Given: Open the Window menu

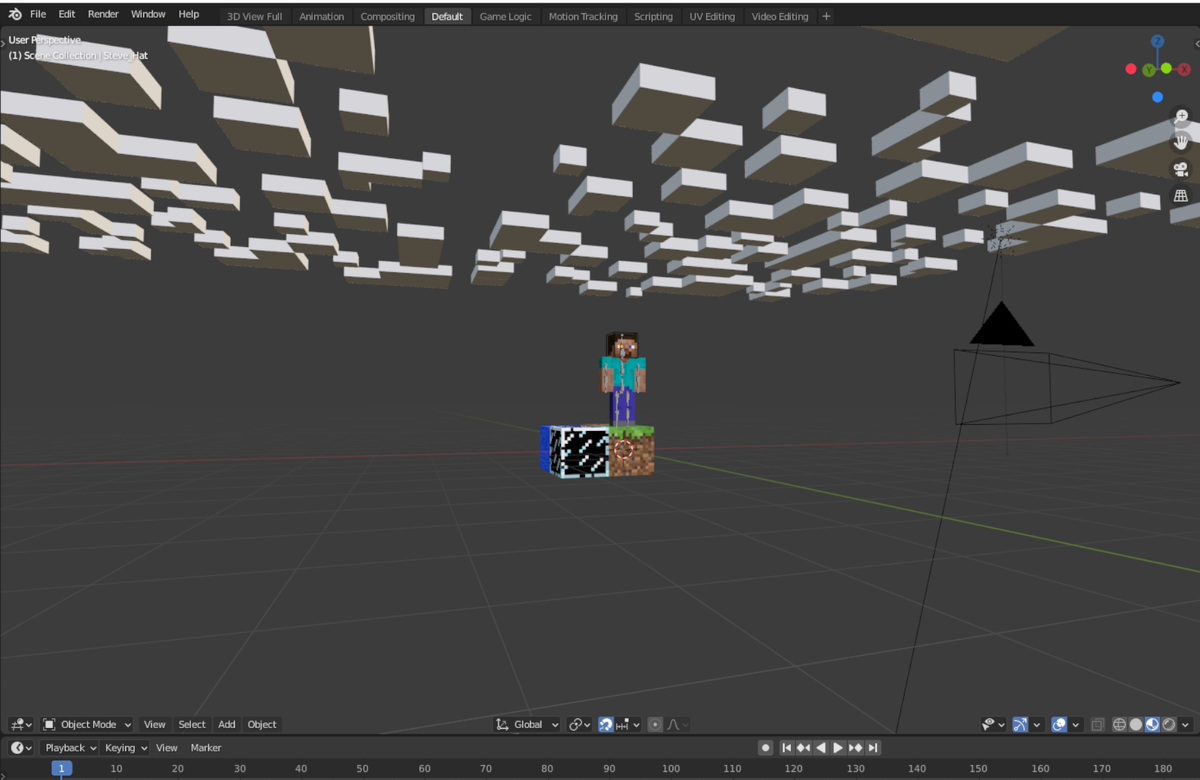Looking at the screenshot, I should tap(148, 14).
